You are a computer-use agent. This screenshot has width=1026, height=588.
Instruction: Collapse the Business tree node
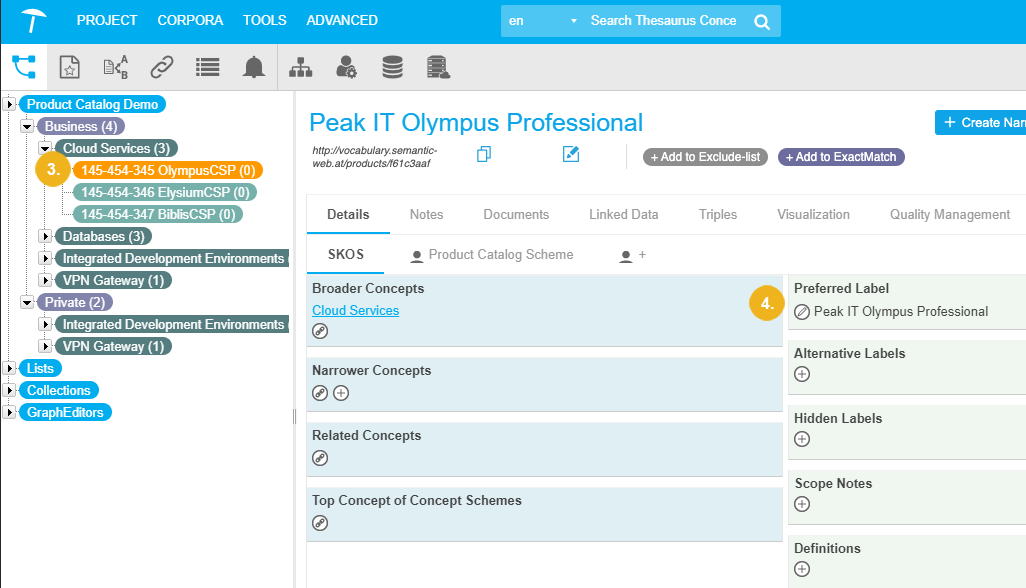pyautogui.click(x=28, y=127)
